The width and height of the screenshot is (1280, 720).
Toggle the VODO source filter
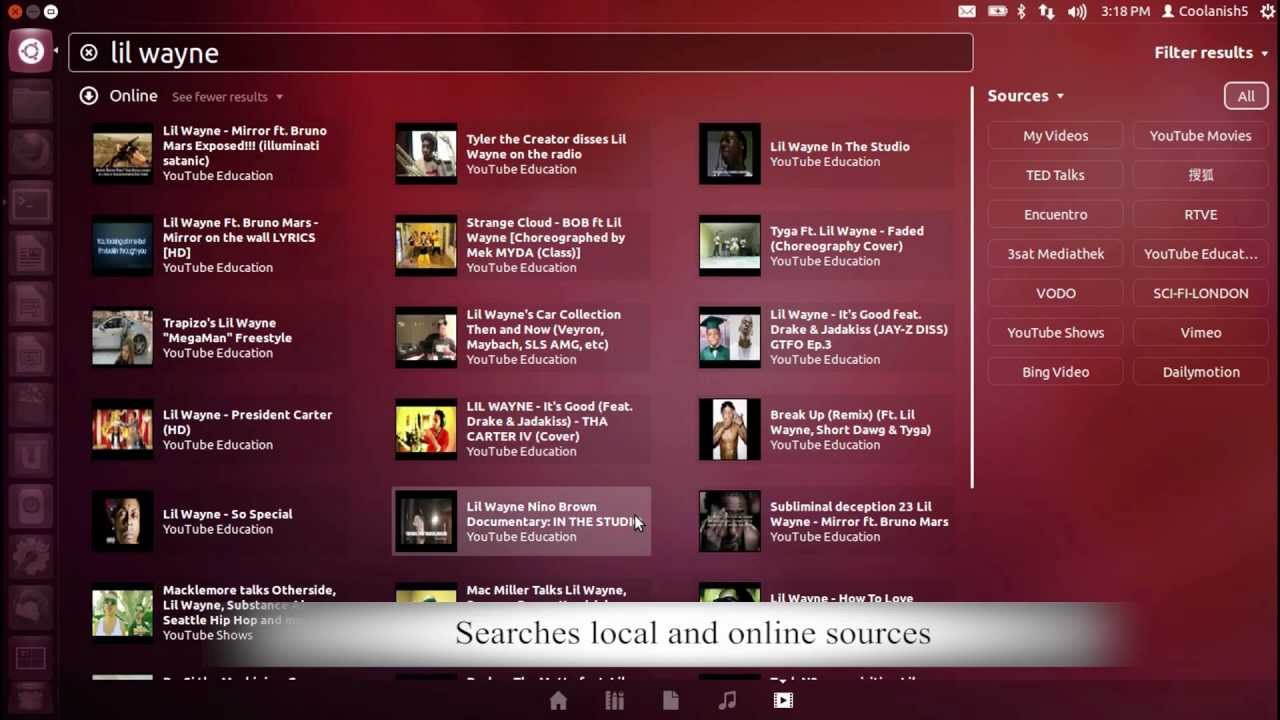point(1055,294)
